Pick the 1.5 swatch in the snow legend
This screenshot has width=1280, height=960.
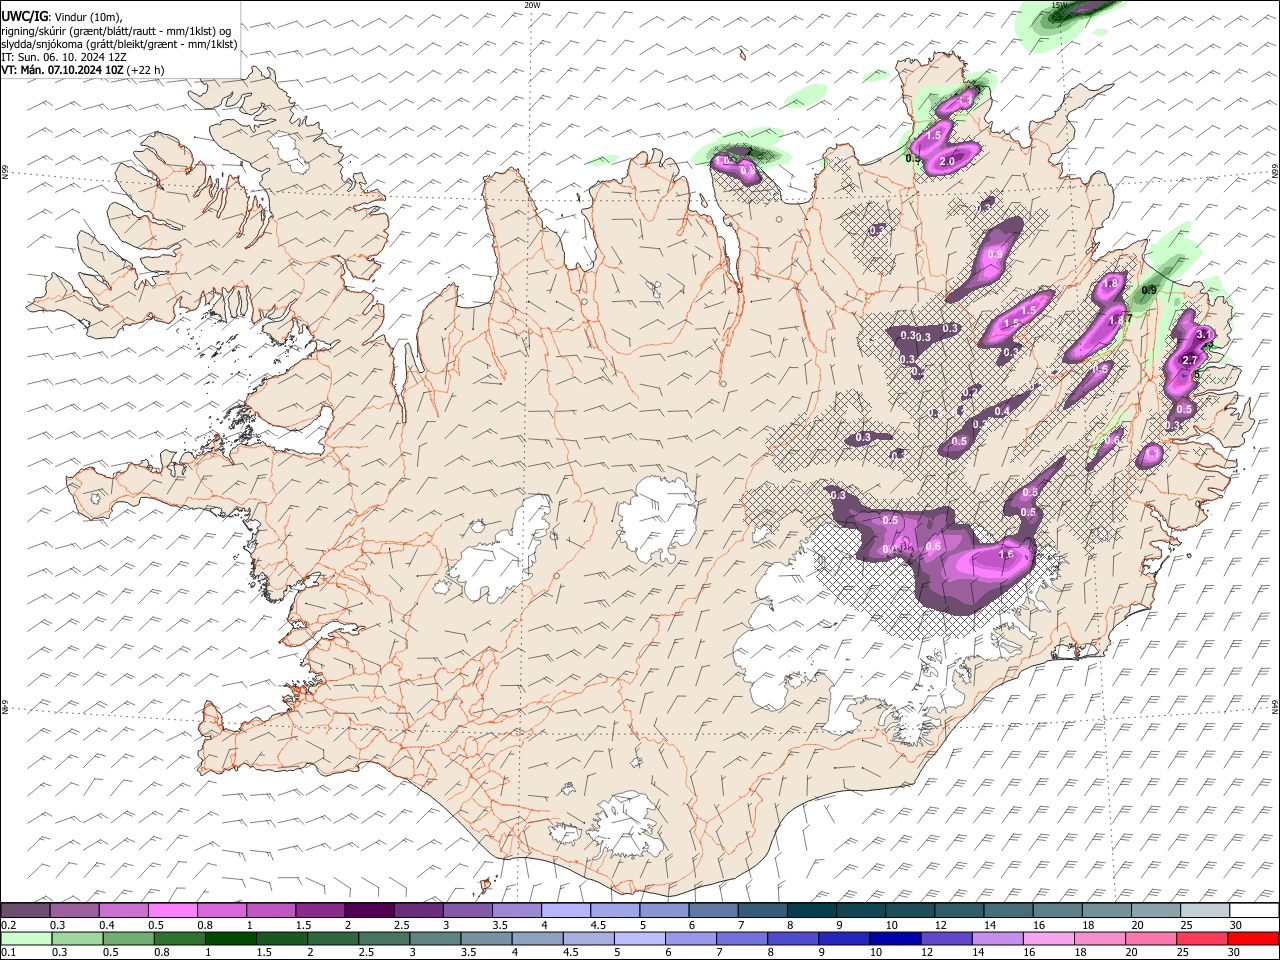point(320,911)
